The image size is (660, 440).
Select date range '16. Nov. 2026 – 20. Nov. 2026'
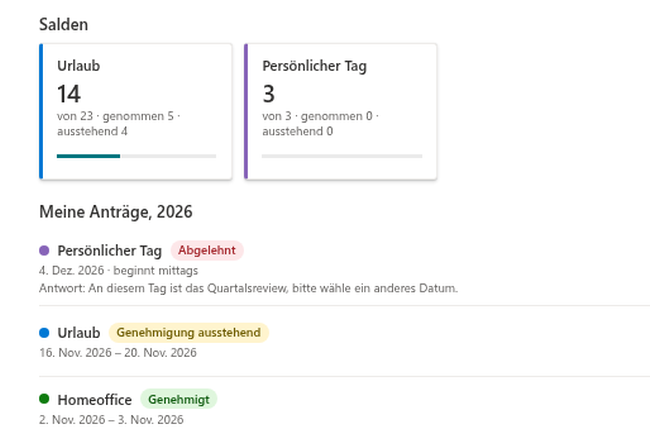point(118,352)
